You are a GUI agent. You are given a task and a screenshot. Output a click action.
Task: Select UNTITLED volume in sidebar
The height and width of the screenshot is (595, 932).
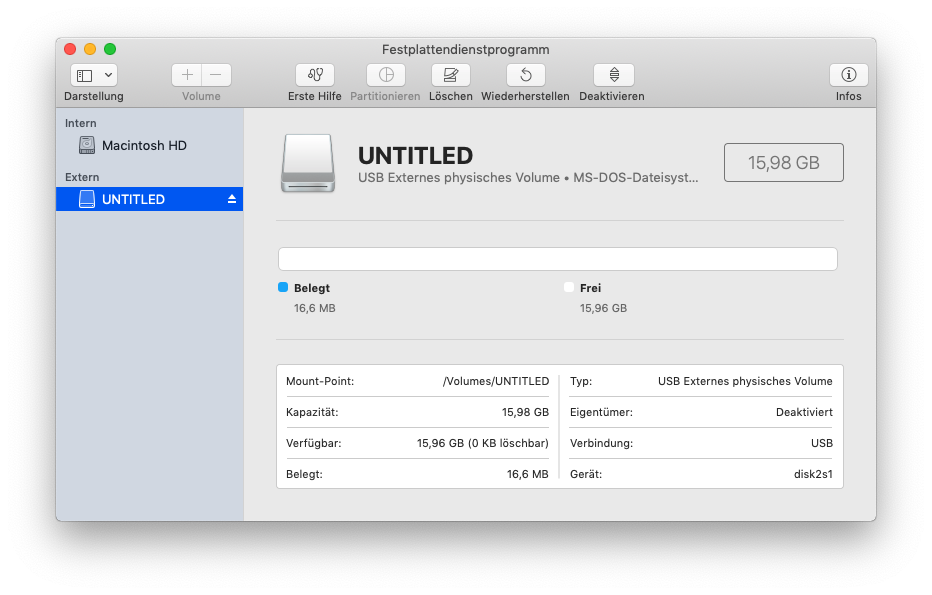[133, 199]
